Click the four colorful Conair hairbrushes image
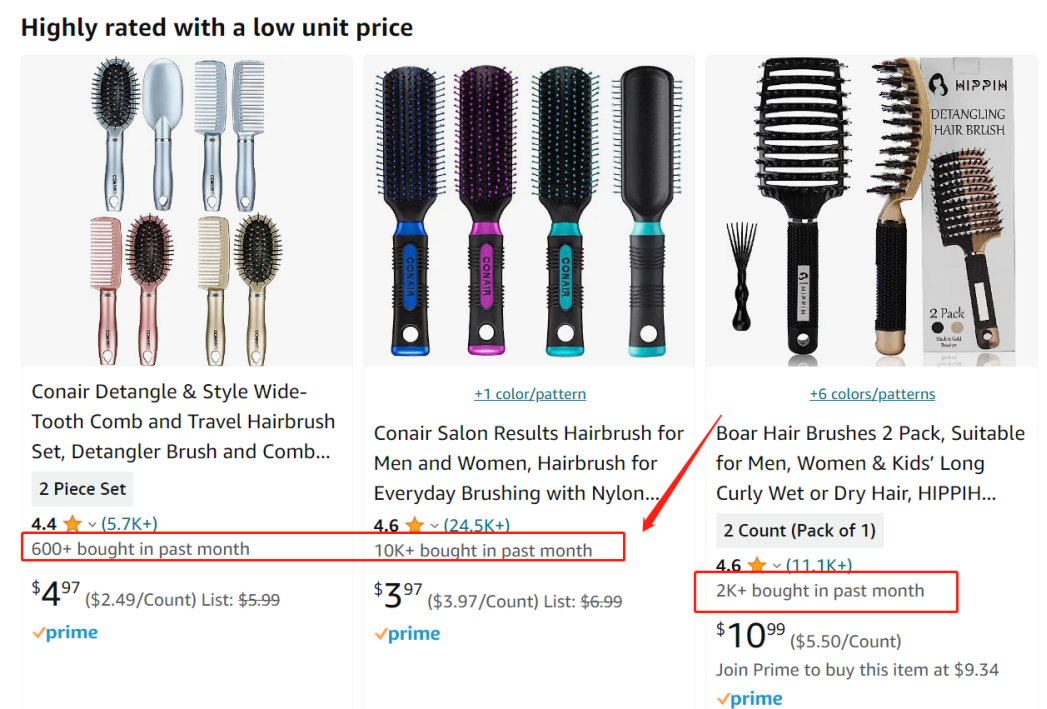Viewport: 1047px width, 709px height. 529,212
